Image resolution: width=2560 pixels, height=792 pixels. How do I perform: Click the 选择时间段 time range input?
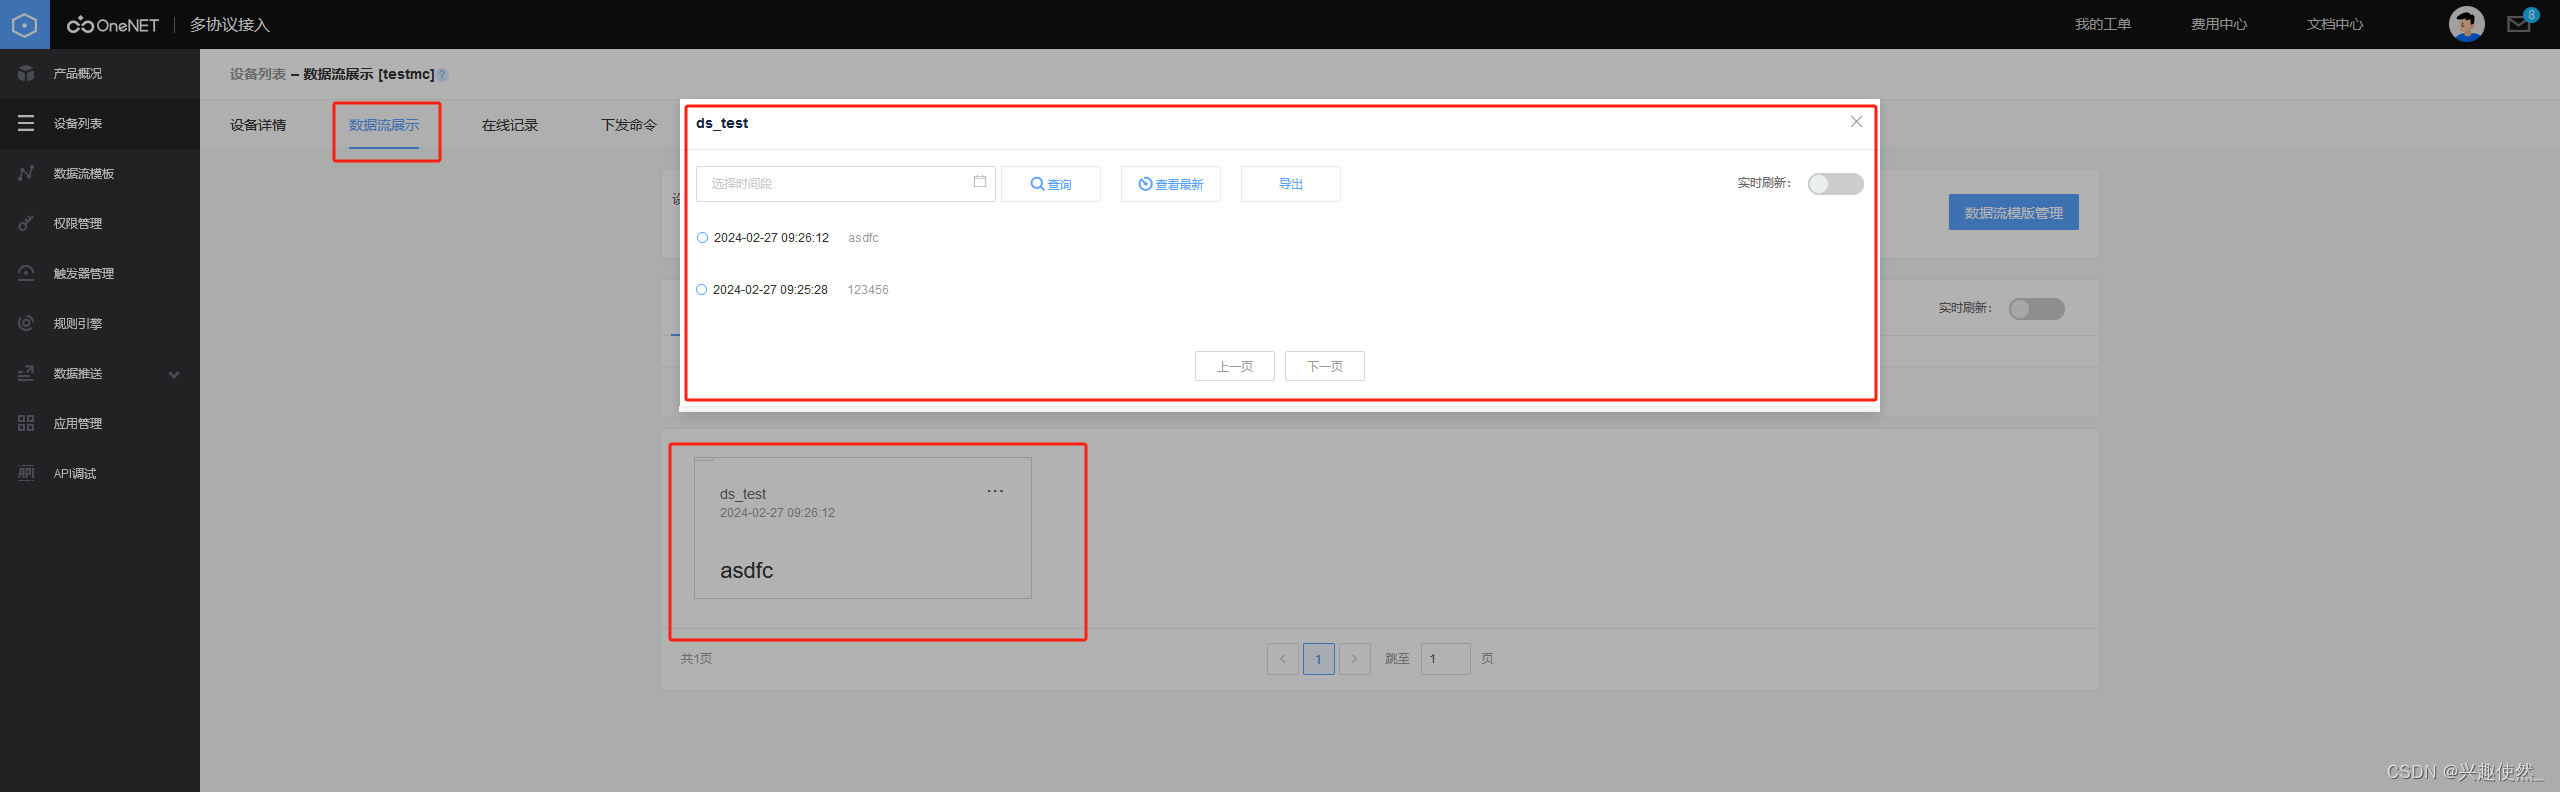click(x=835, y=184)
